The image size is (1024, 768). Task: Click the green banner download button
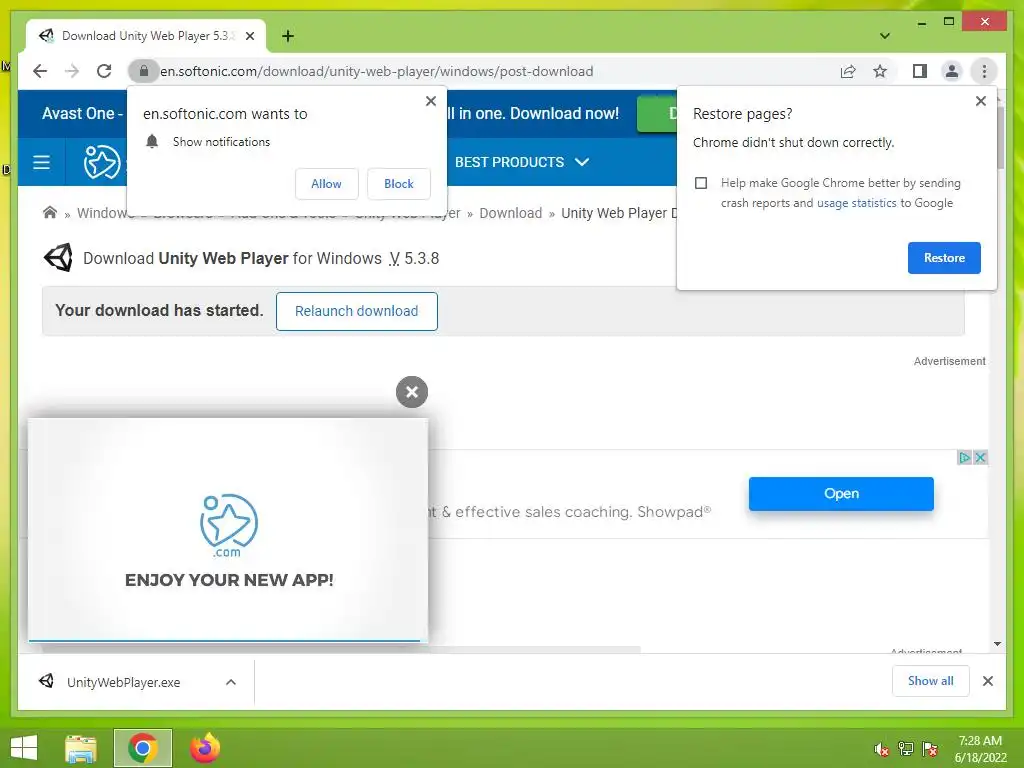tap(657, 114)
